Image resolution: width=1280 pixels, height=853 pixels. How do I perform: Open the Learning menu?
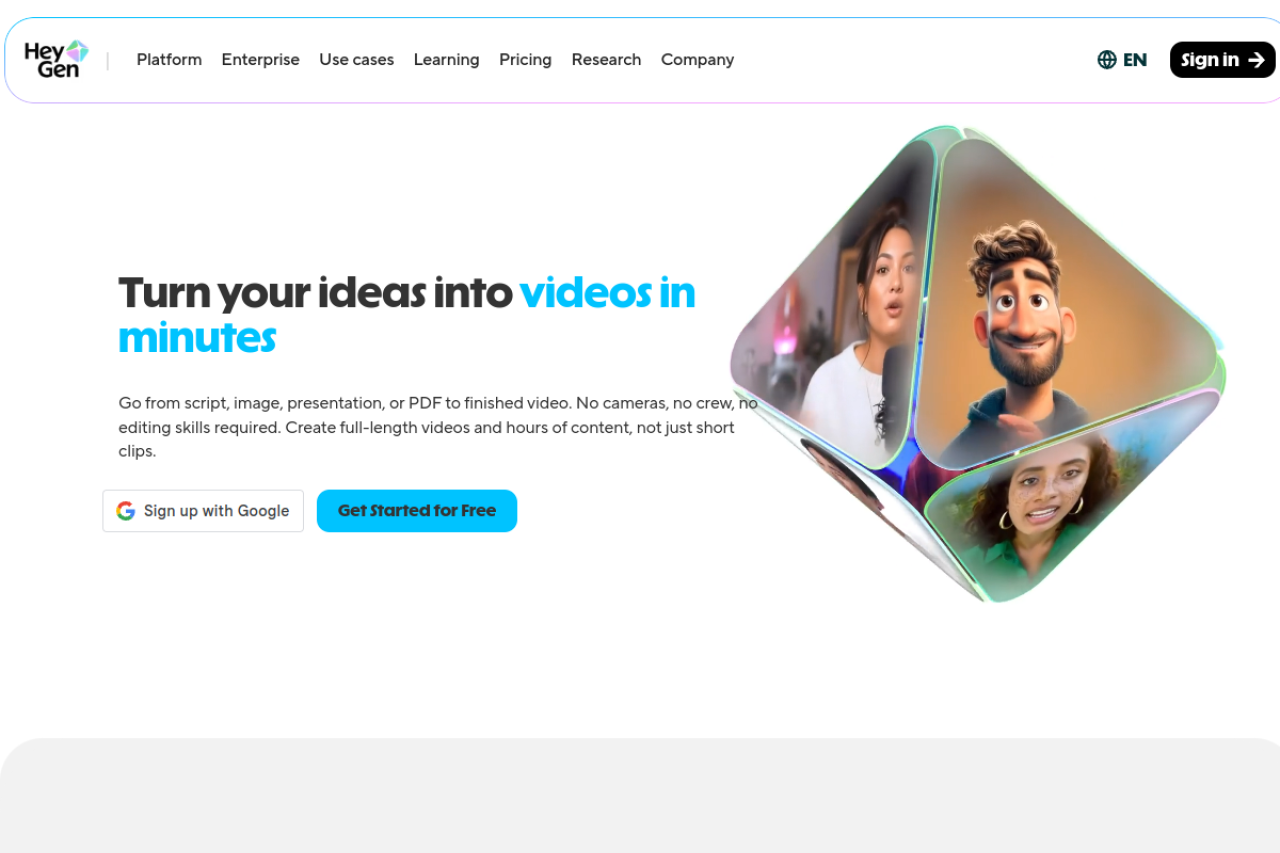pyautogui.click(x=446, y=60)
